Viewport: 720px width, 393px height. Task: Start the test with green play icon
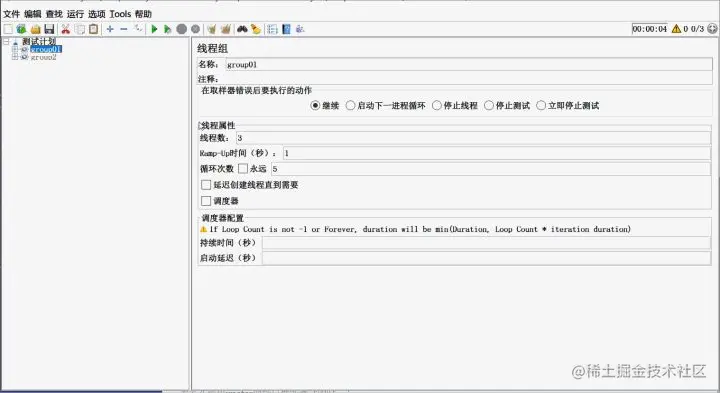point(154,29)
